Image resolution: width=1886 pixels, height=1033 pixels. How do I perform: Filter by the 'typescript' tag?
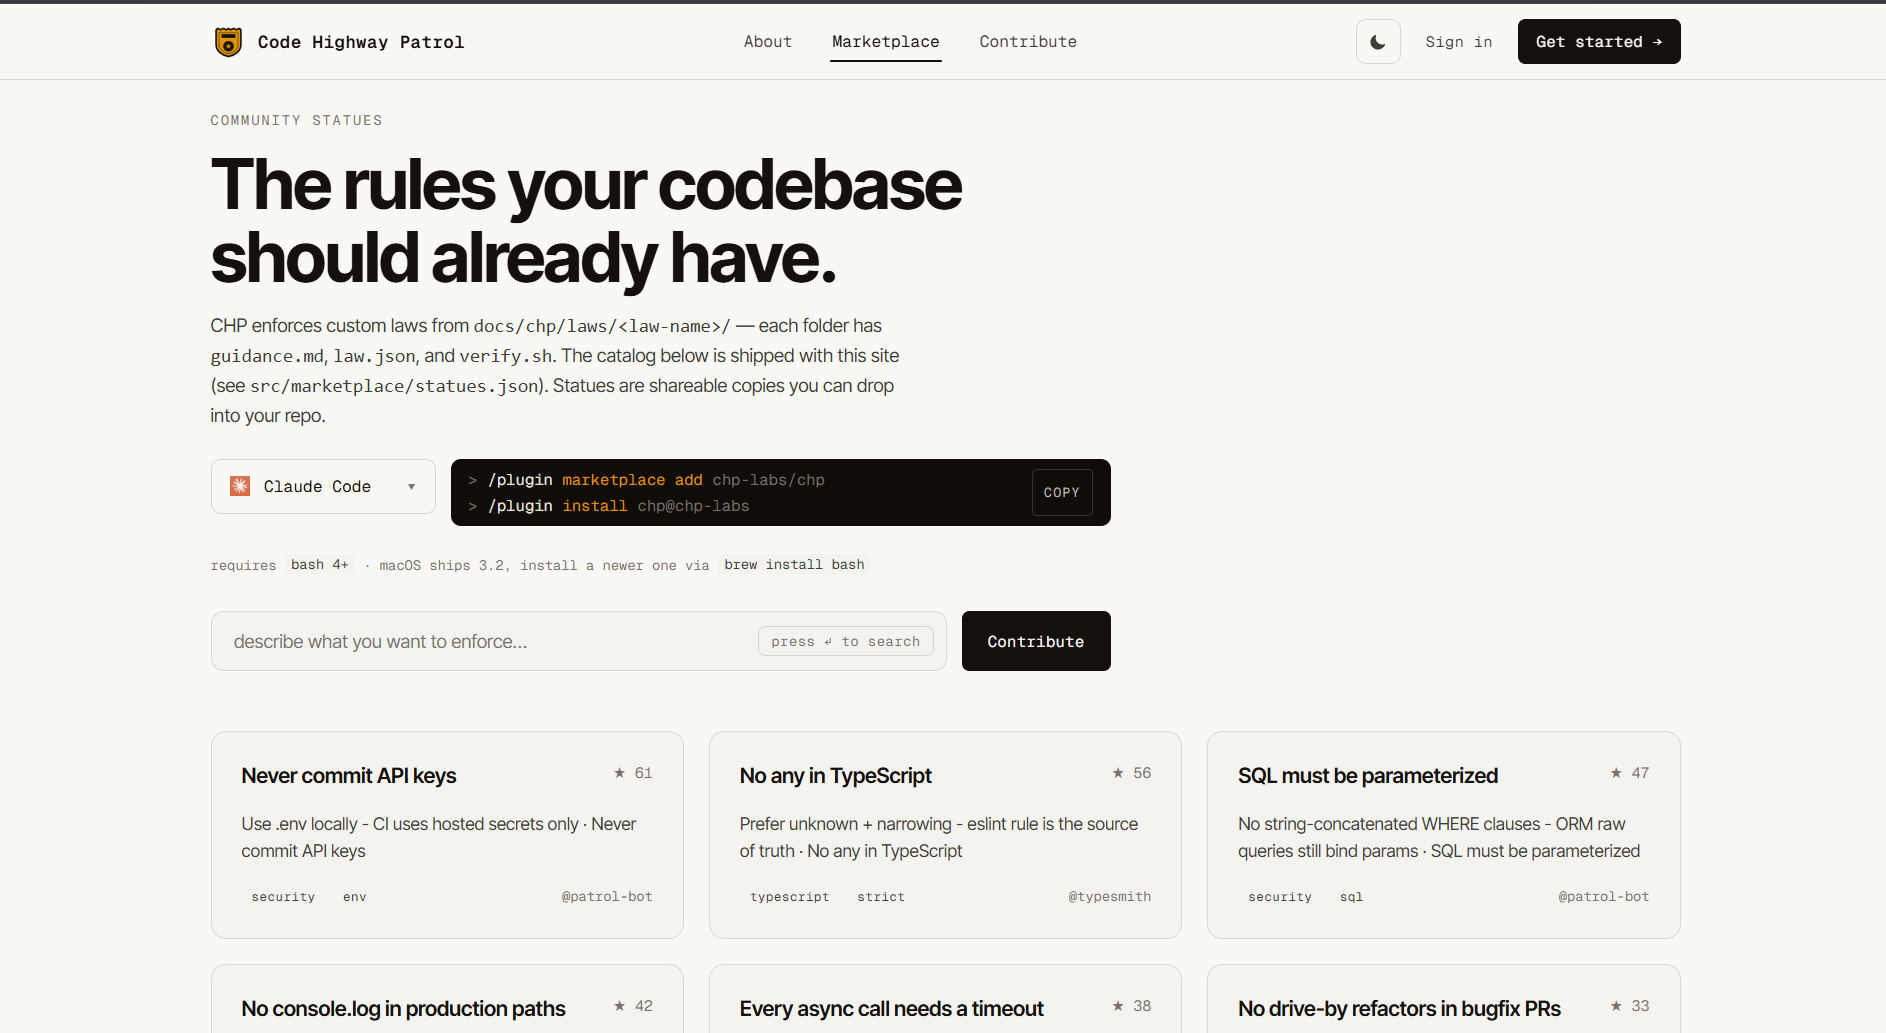click(x=790, y=897)
